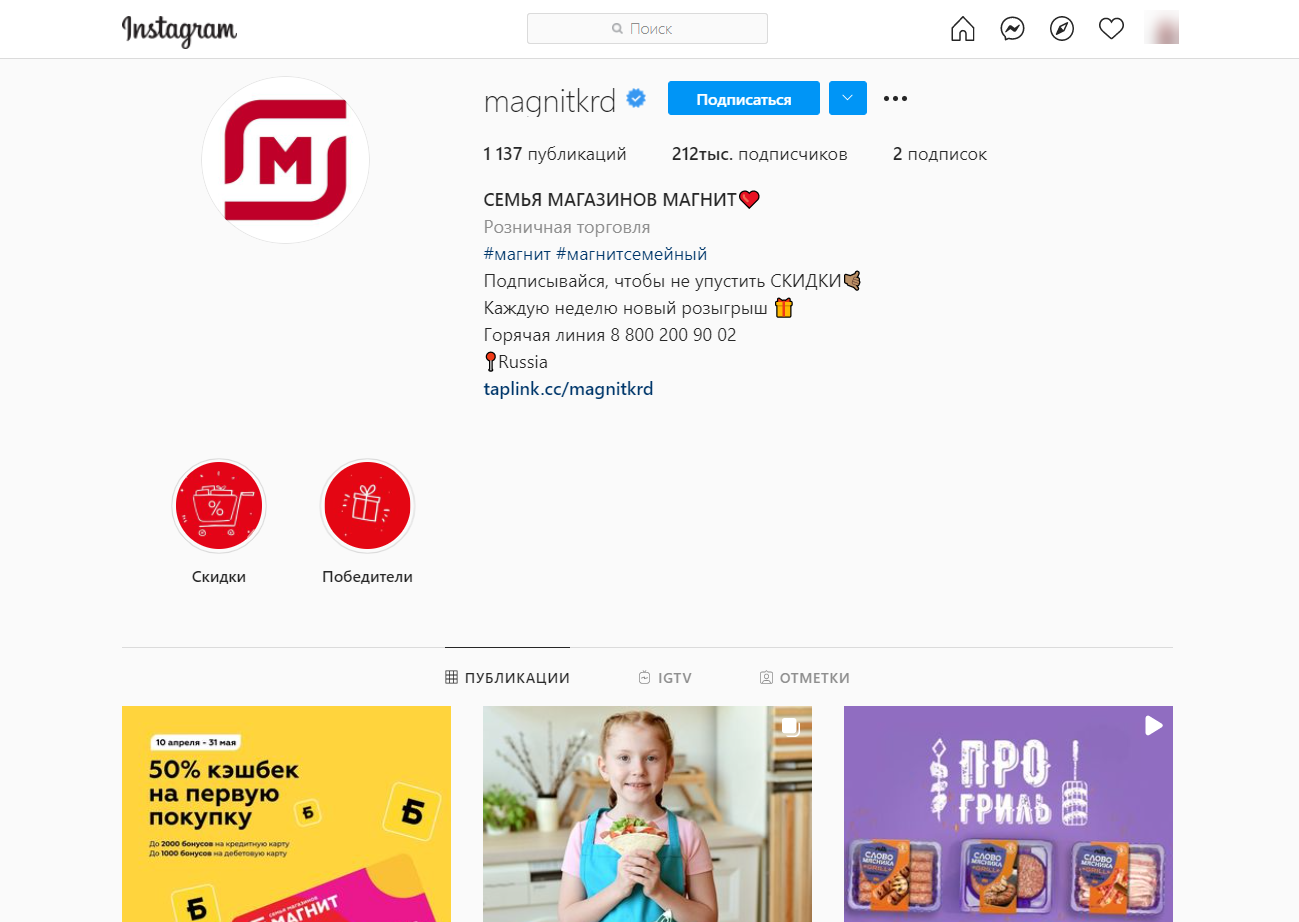Expand suggested accounts dropdown arrow
The image size is (1299, 922).
(x=848, y=98)
